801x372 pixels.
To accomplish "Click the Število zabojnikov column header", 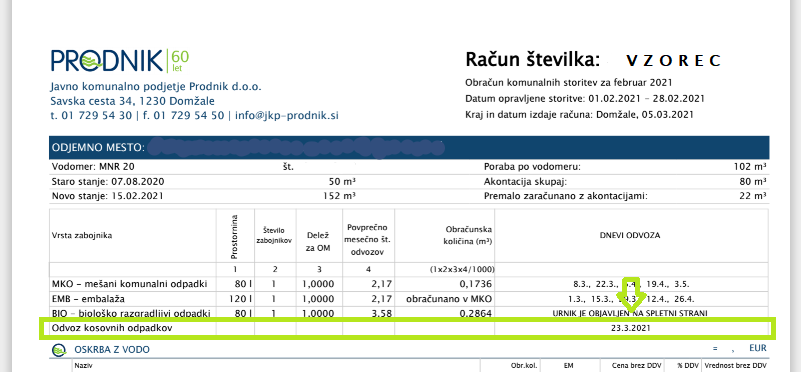I will 275,235.
